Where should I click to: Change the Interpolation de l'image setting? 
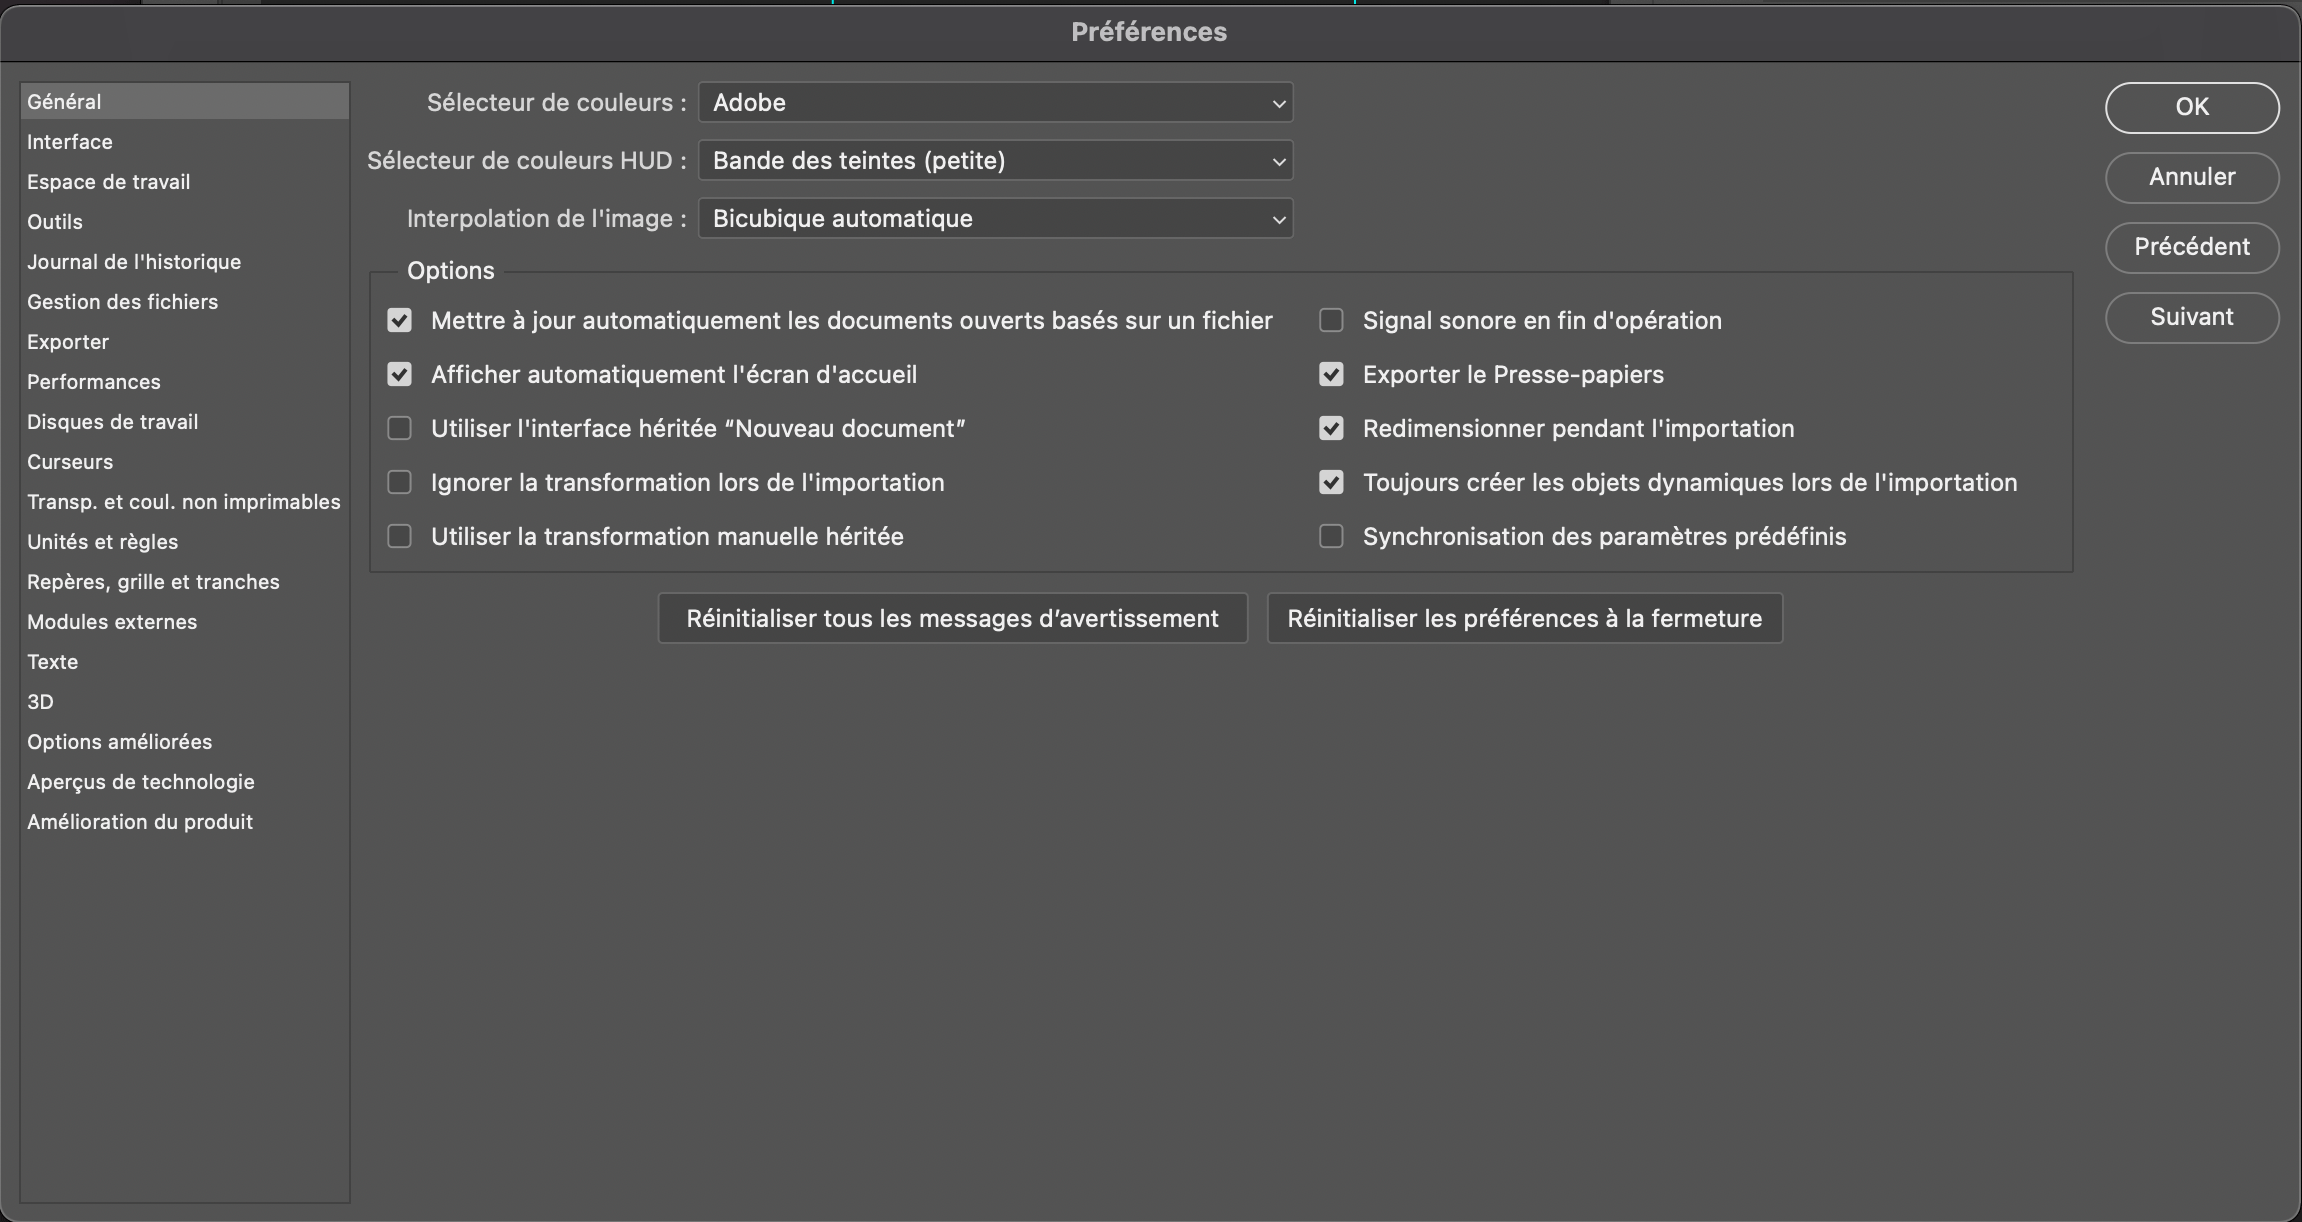[x=994, y=218]
